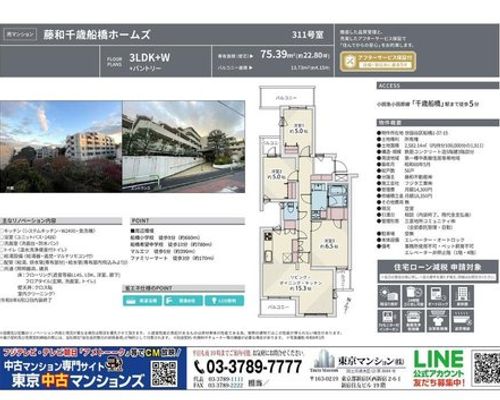500x400 pixels.
Task: Click the LED lighting bulb badge
Action: (x=224, y=301)
